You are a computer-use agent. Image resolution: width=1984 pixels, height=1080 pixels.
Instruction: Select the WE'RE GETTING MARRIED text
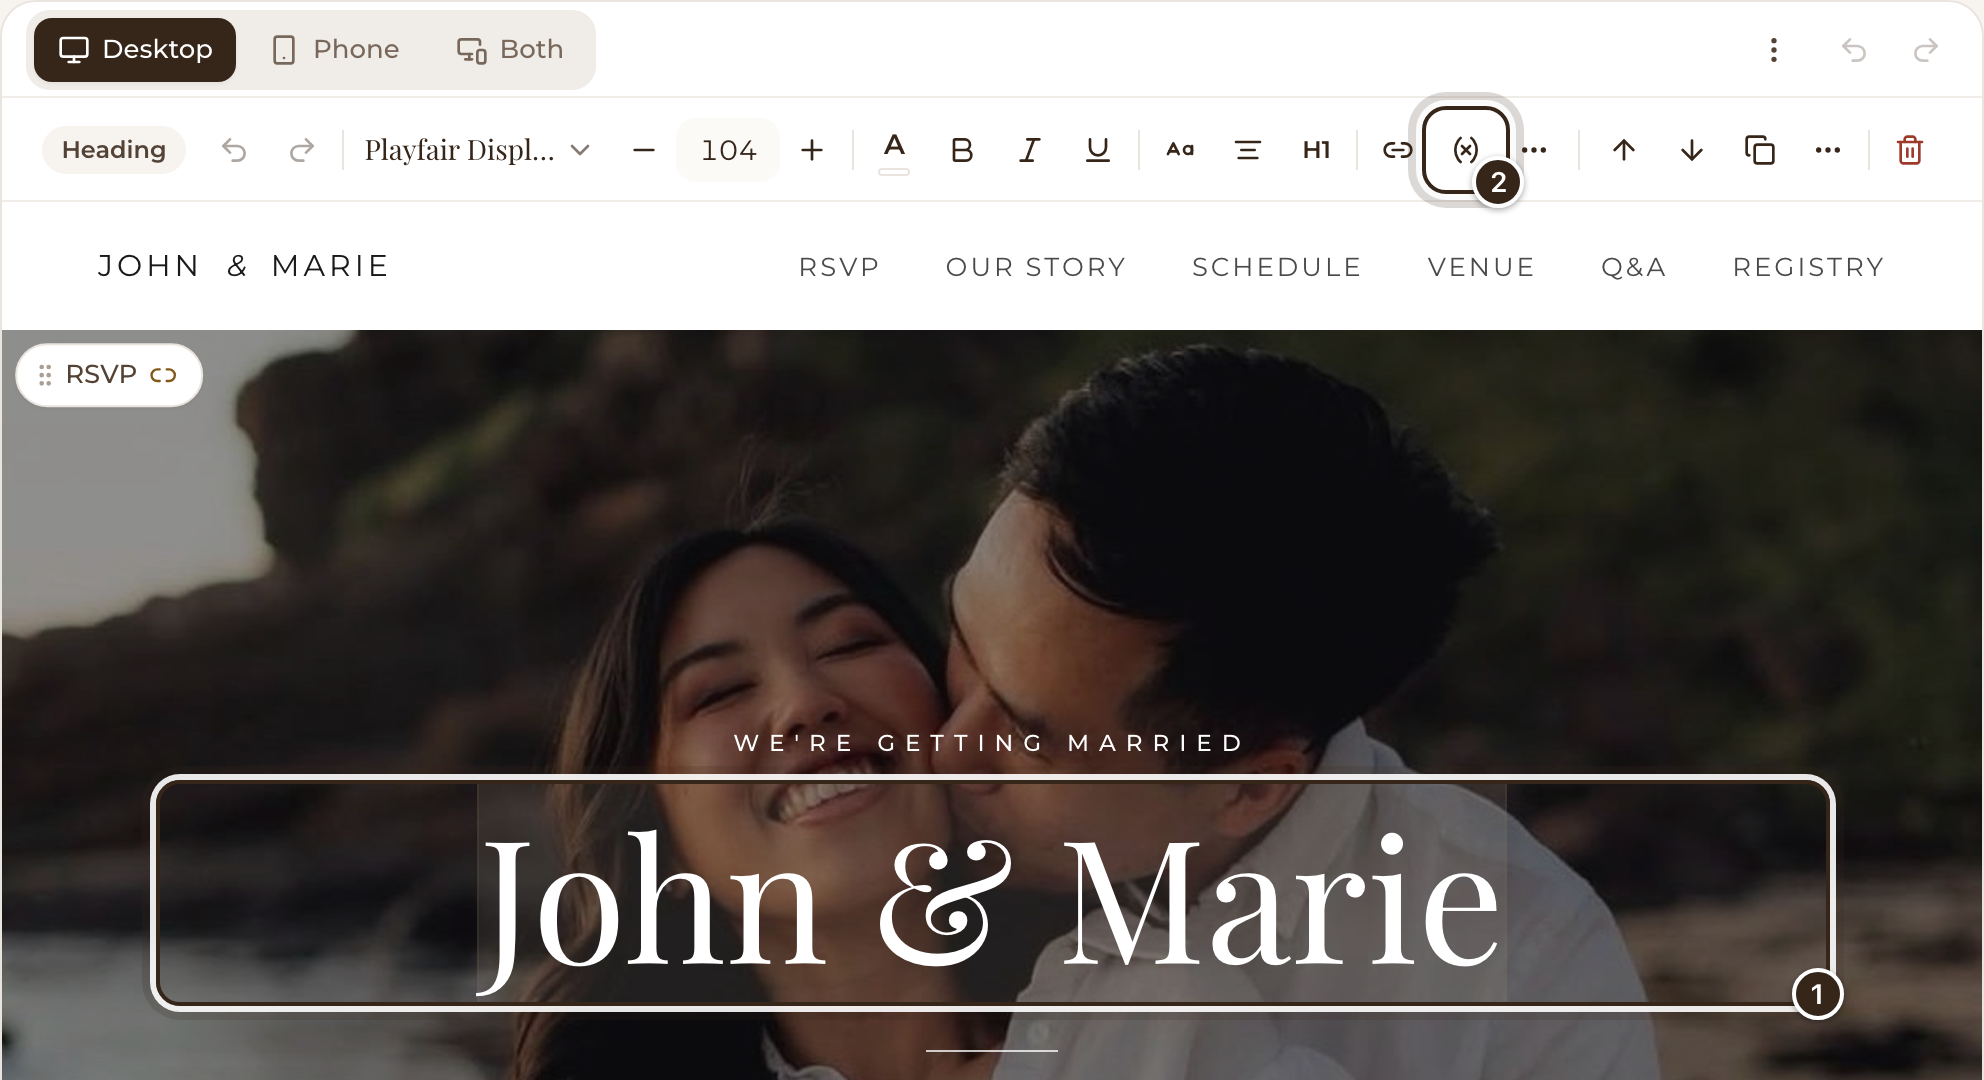pyautogui.click(x=990, y=743)
